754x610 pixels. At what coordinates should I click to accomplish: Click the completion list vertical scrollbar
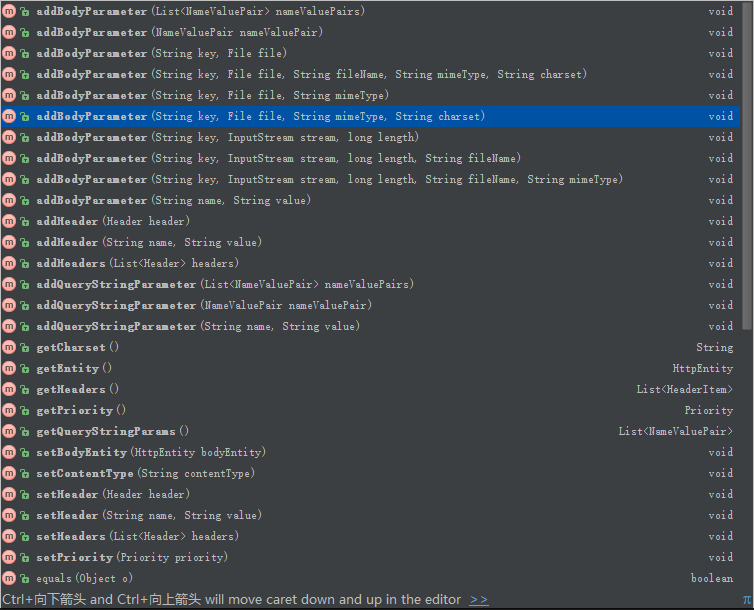pyautogui.click(x=747, y=166)
